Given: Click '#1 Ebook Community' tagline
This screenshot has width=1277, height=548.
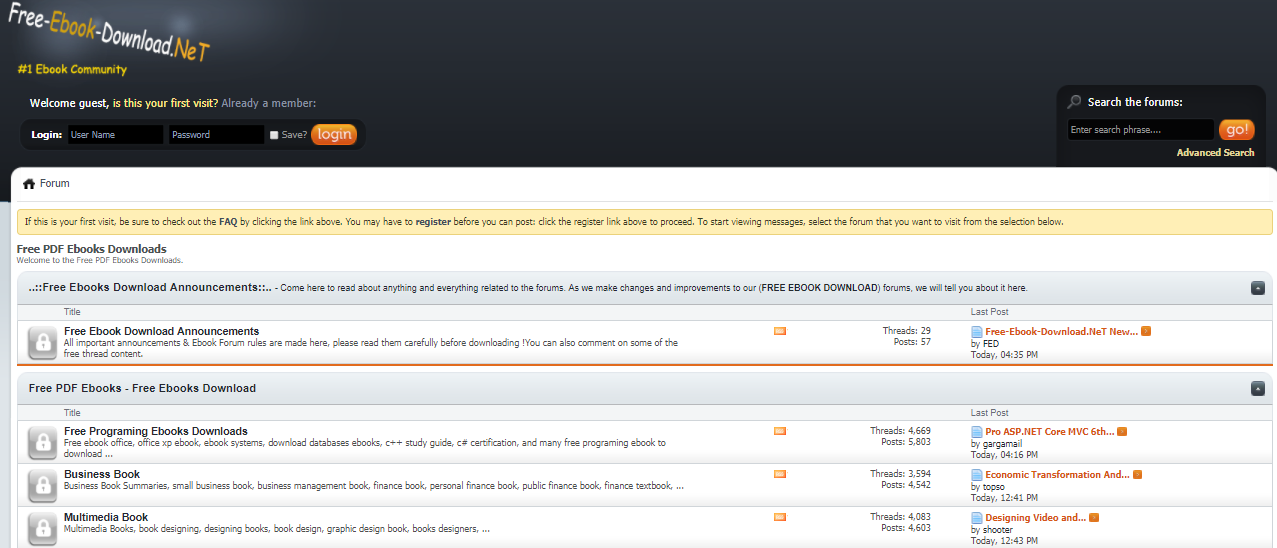Looking at the screenshot, I should click(x=72, y=69).
